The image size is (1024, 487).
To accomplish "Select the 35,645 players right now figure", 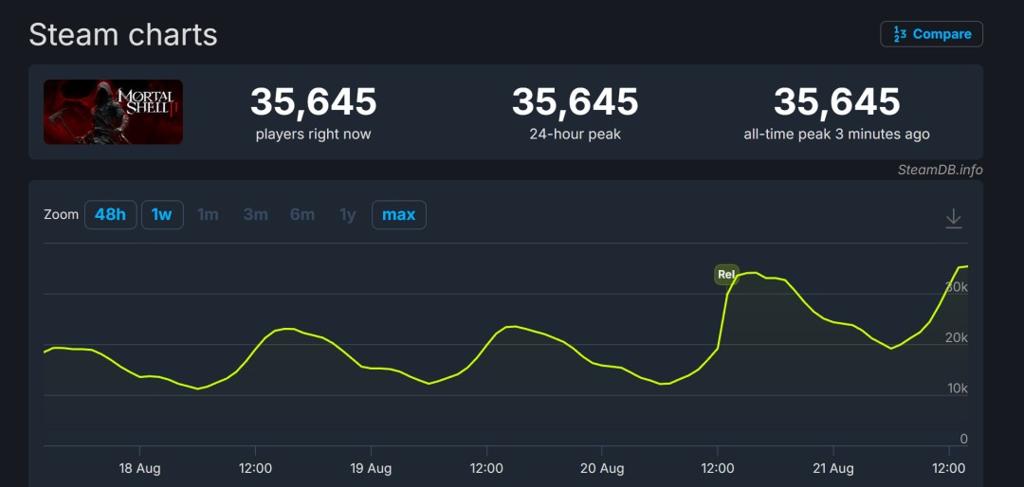I will pos(313,102).
